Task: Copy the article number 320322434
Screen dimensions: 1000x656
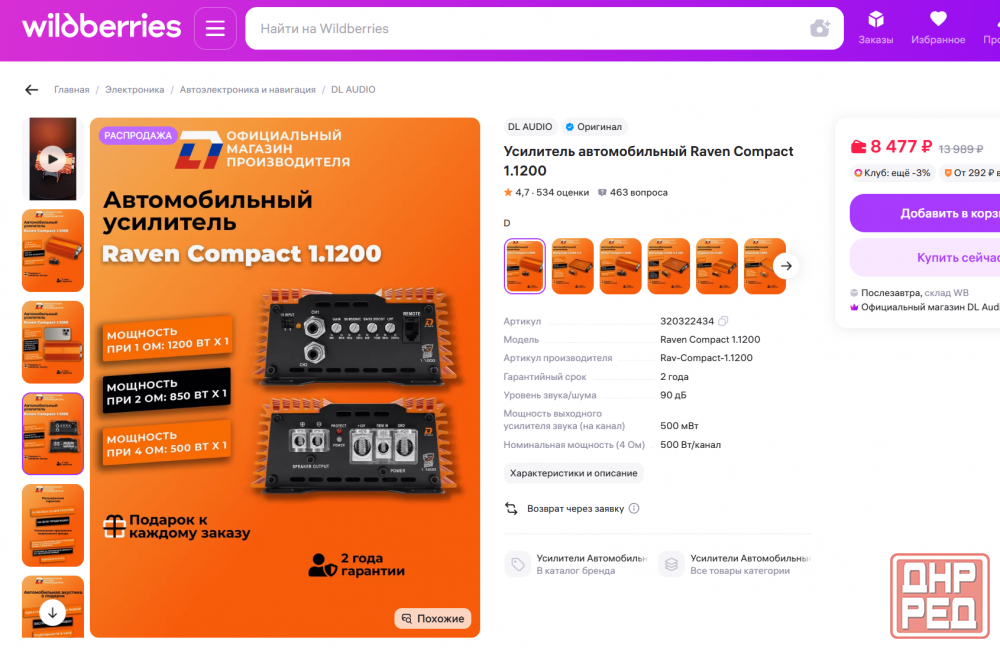Action: coord(723,321)
